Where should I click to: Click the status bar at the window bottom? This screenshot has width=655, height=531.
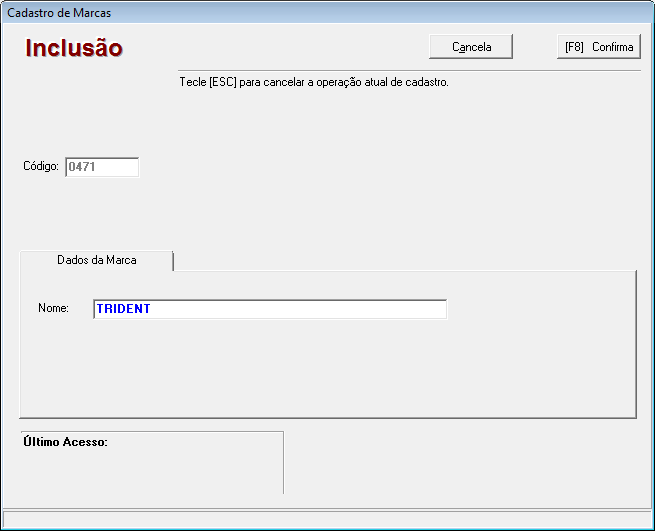click(327, 519)
